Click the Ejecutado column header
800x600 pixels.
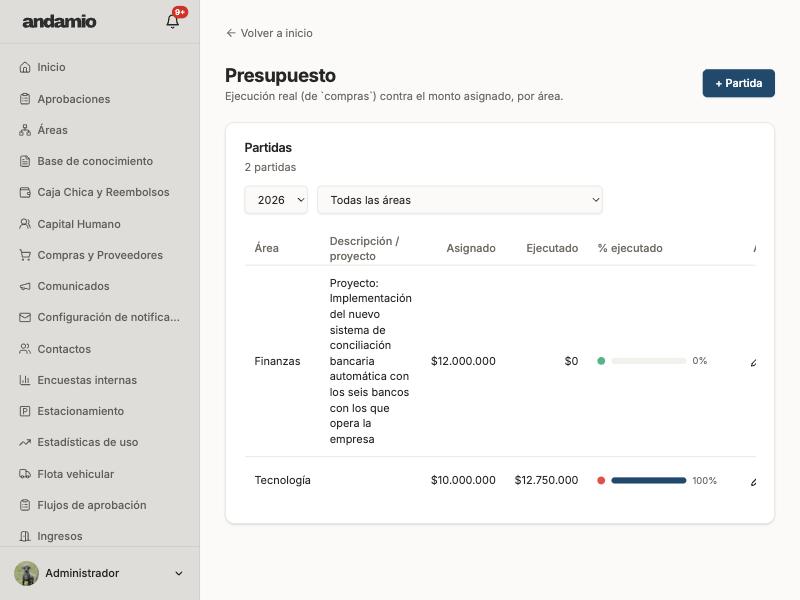point(552,248)
